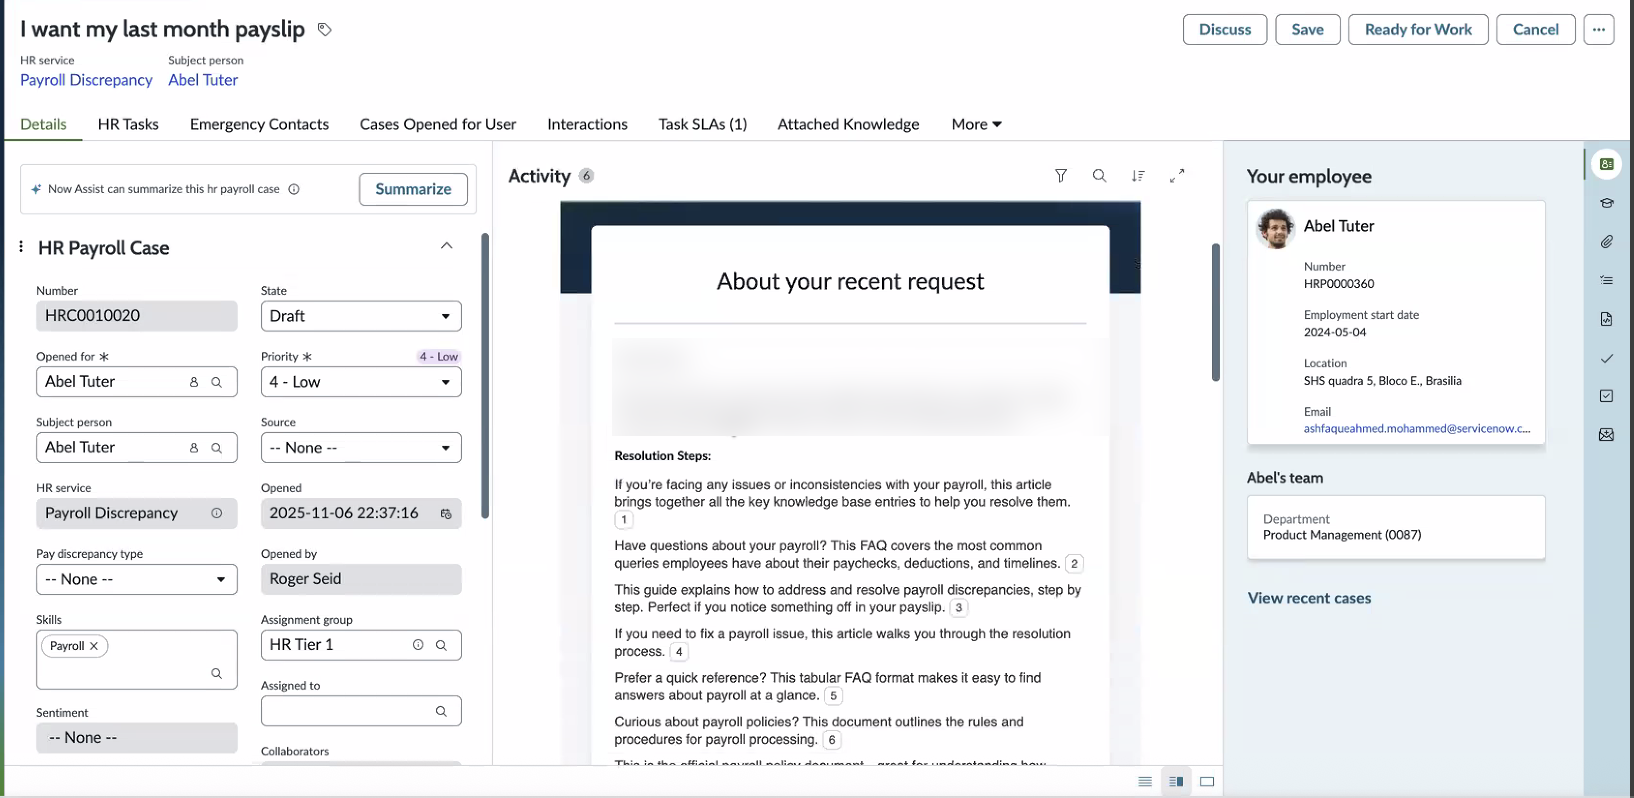Click the record preview icon in Subject person field

[x=194, y=448]
